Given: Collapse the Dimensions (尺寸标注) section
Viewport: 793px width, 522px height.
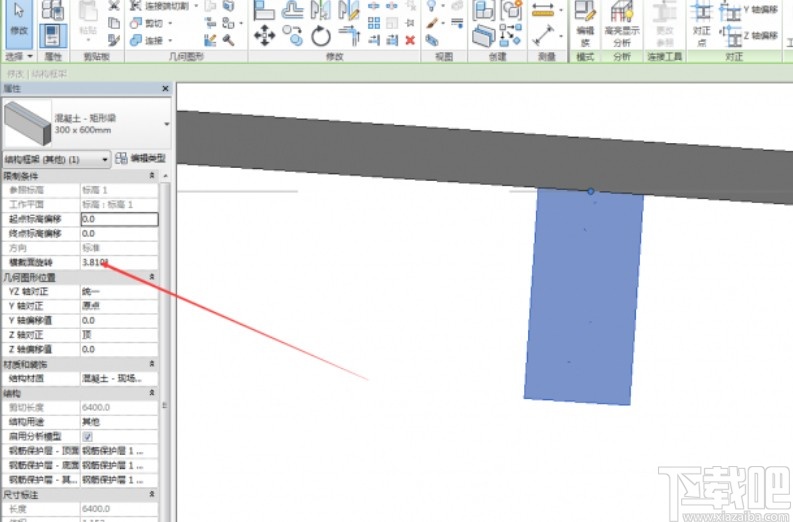Looking at the screenshot, I should [152, 495].
